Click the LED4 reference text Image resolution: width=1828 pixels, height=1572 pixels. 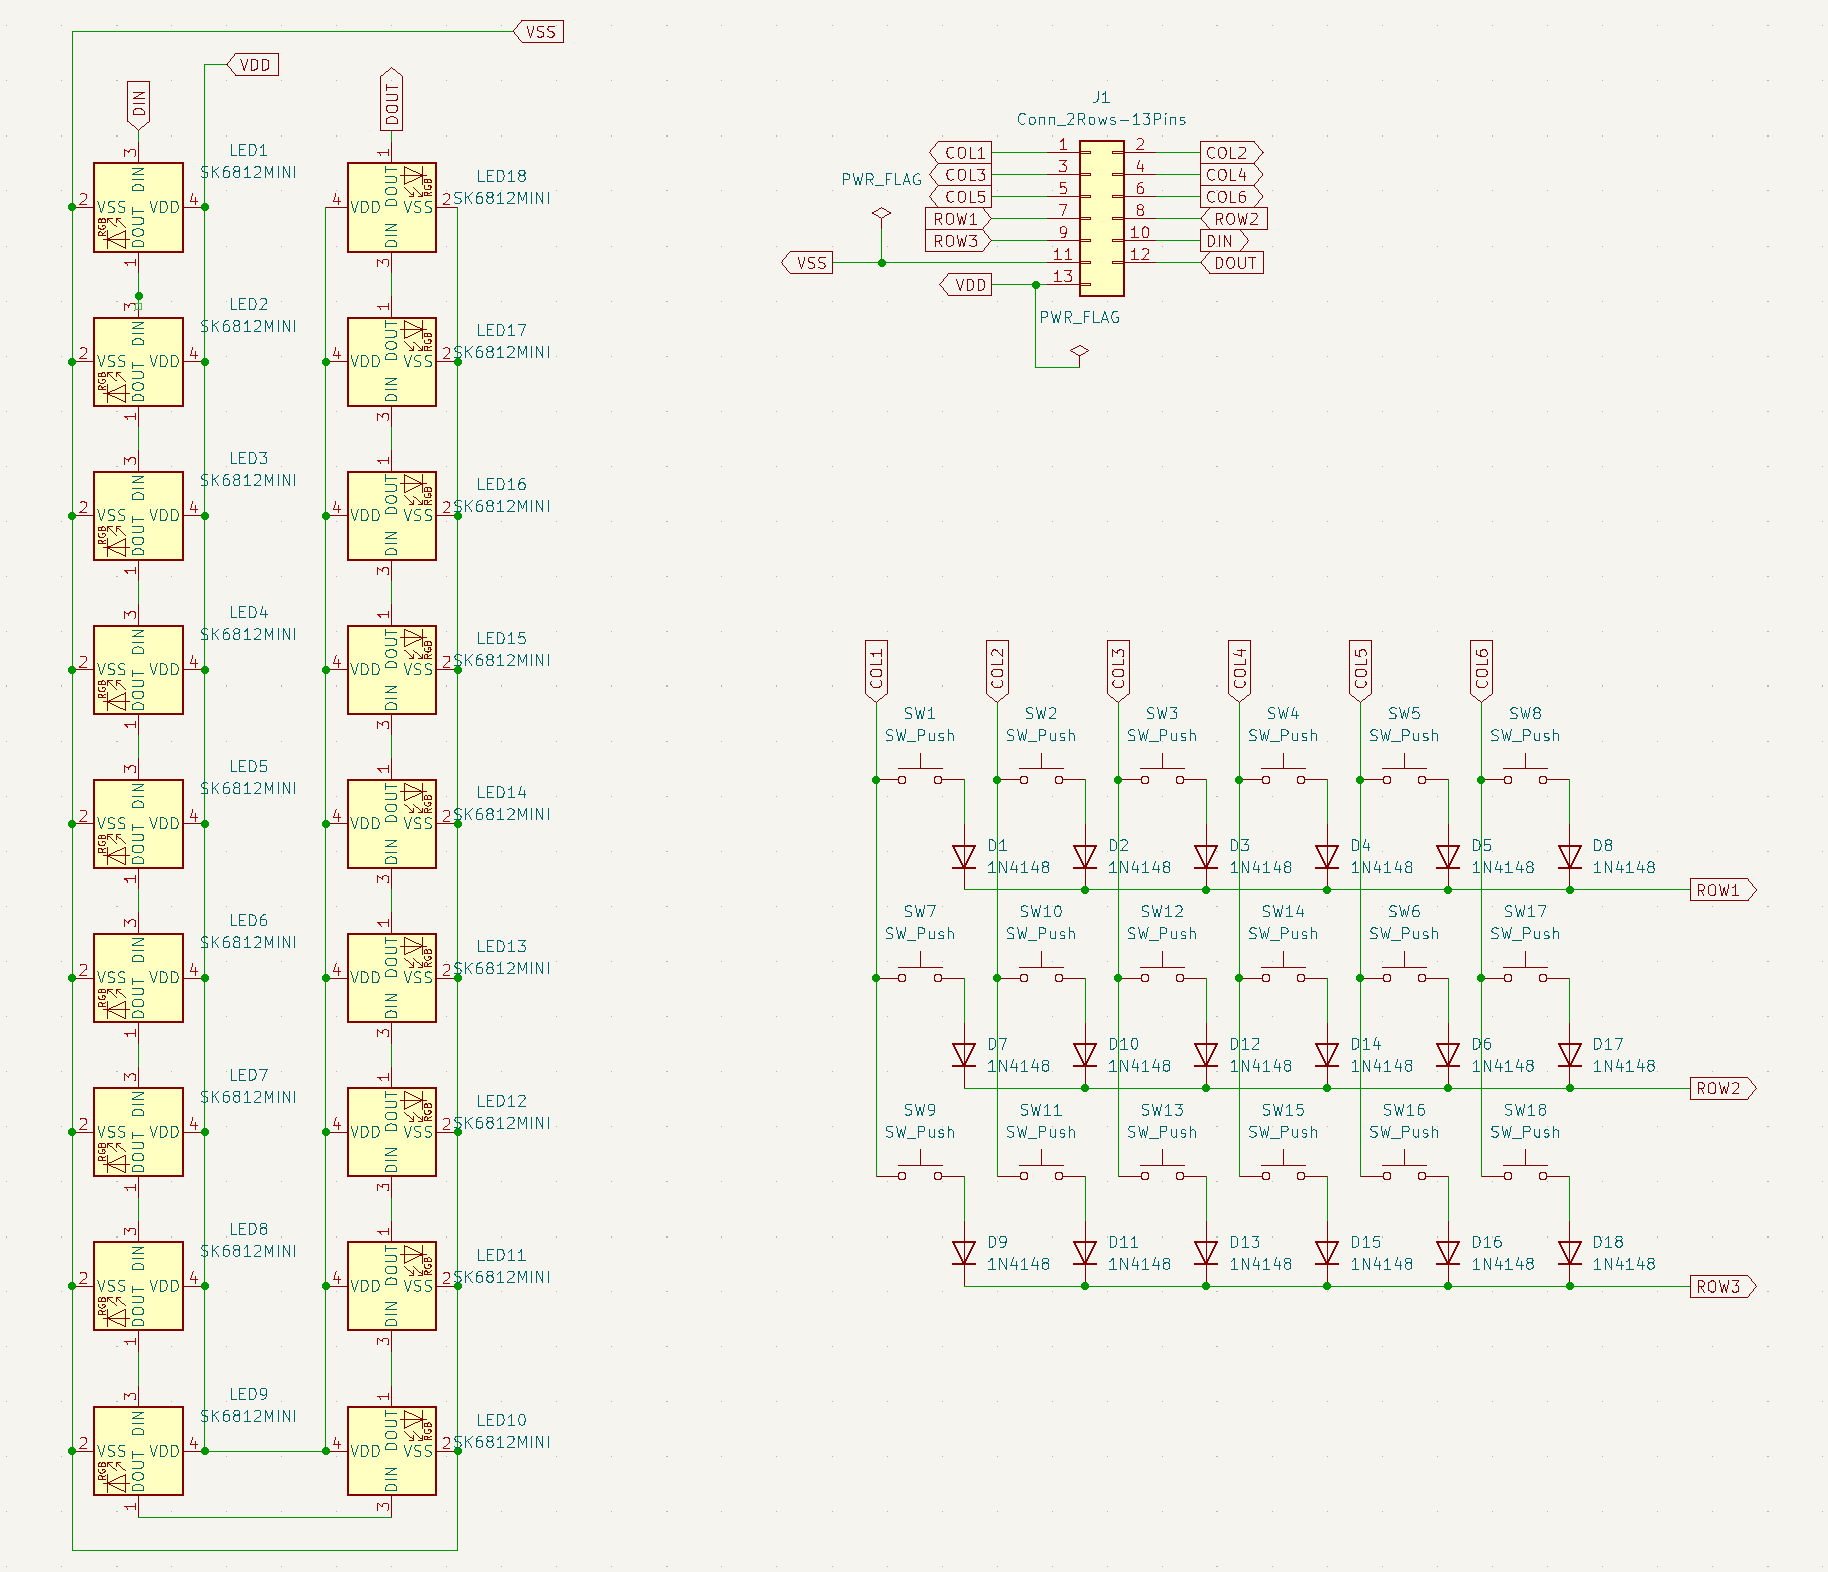click(249, 612)
